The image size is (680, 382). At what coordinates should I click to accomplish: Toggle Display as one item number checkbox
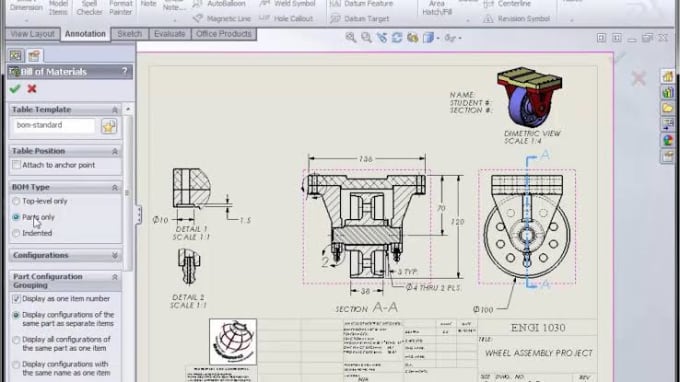pyautogui.click(x=16, y=299)
